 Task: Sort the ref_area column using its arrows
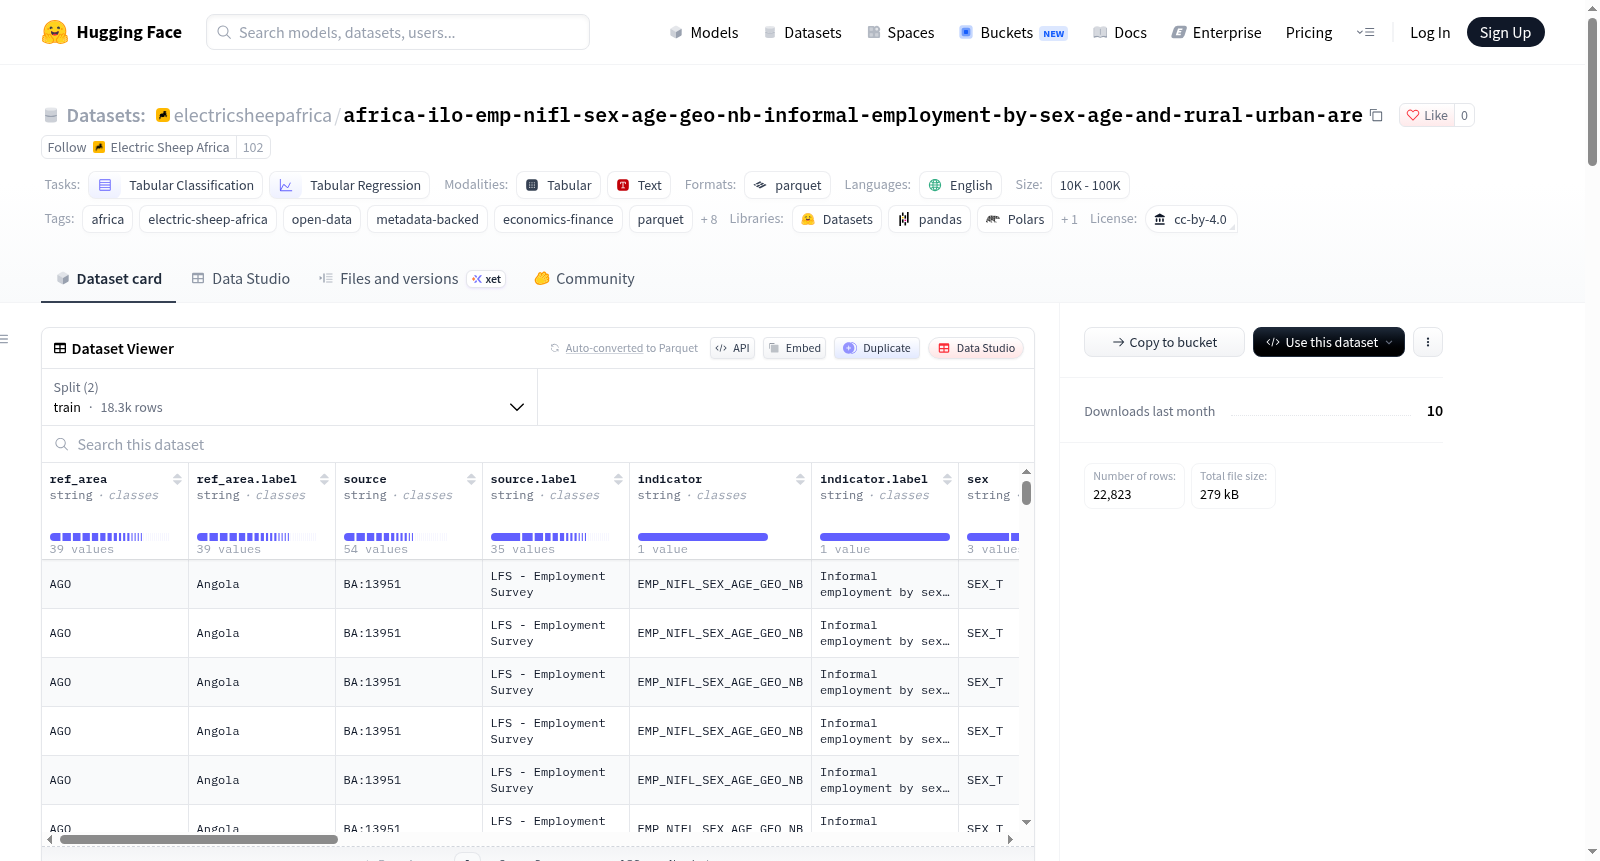177,479
